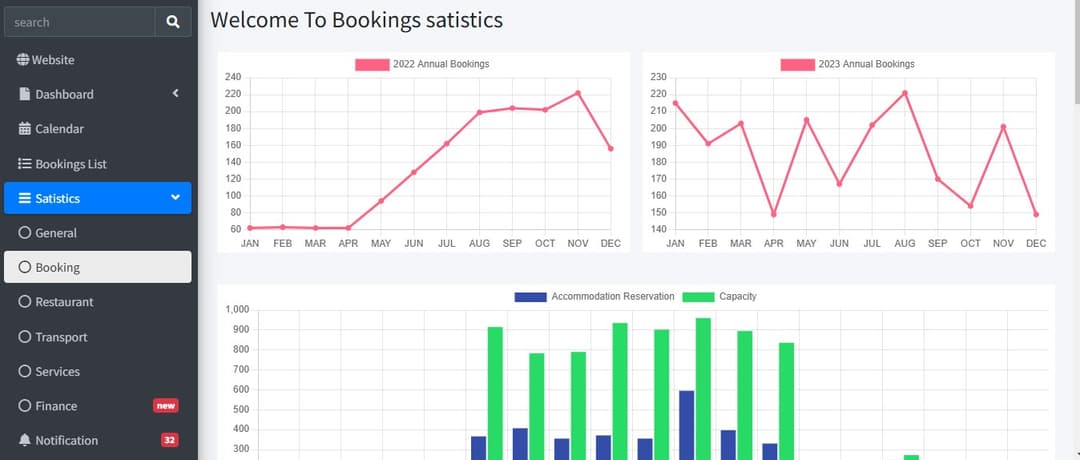The height and width of the screenshot is (460, 1080).
Task: Click the Notification bell icon
Action: click(x=25, y=441)
